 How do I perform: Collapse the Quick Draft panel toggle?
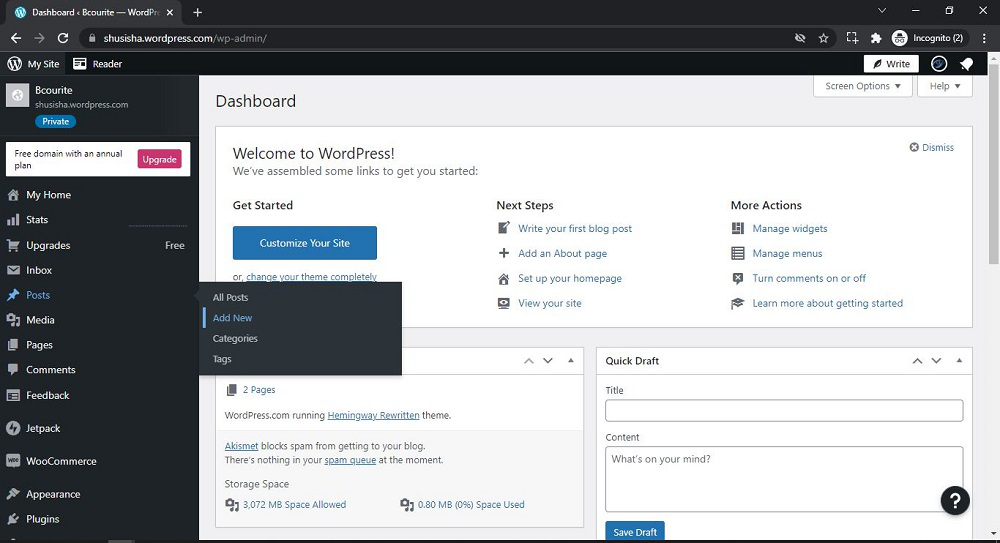point(959,361)
